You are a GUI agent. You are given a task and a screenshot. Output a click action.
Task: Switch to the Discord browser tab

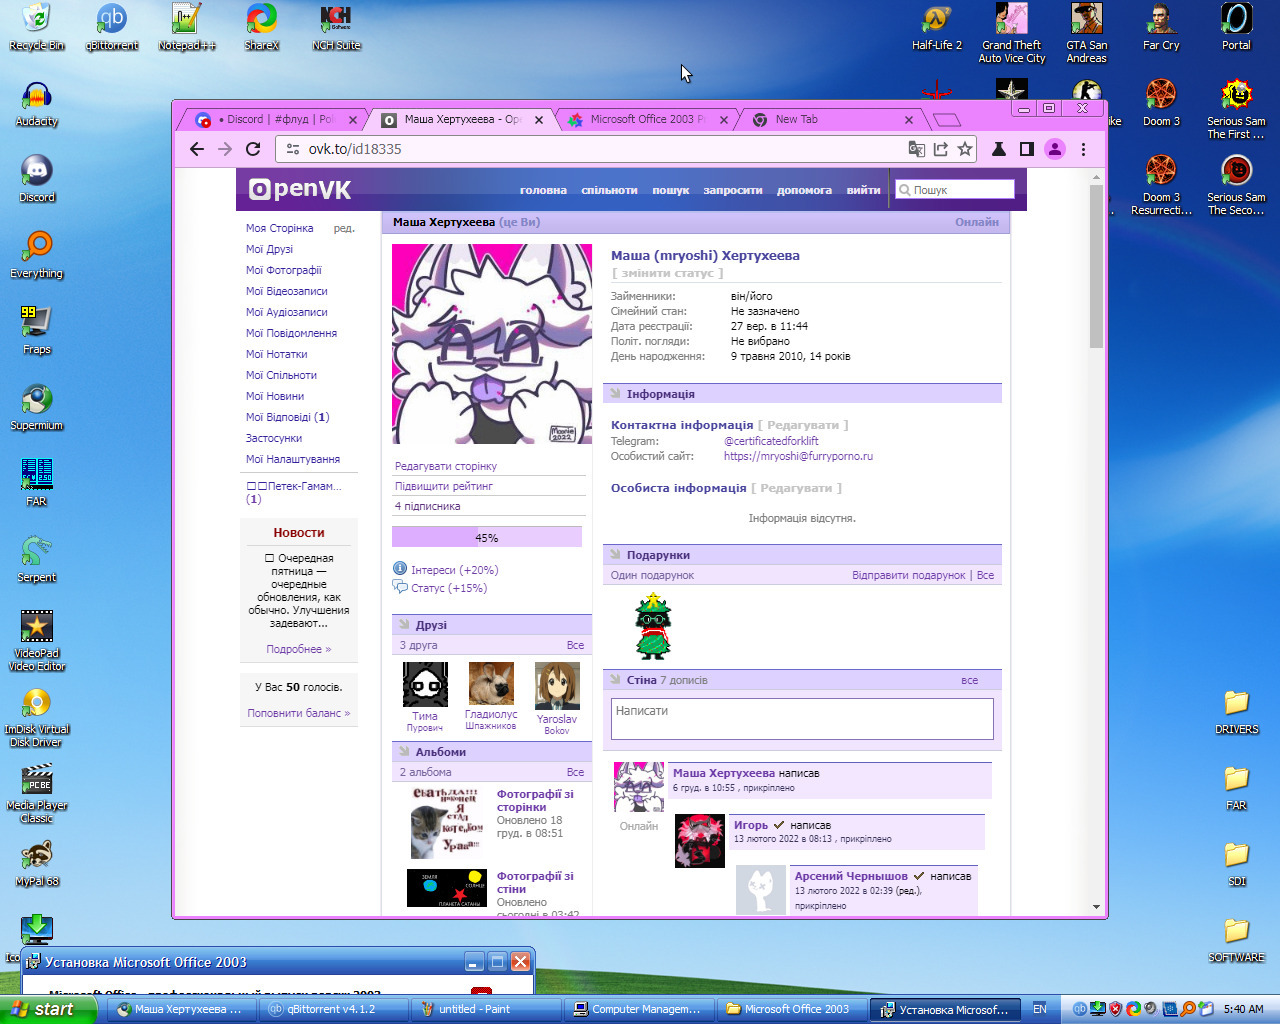tap(270, 120)
